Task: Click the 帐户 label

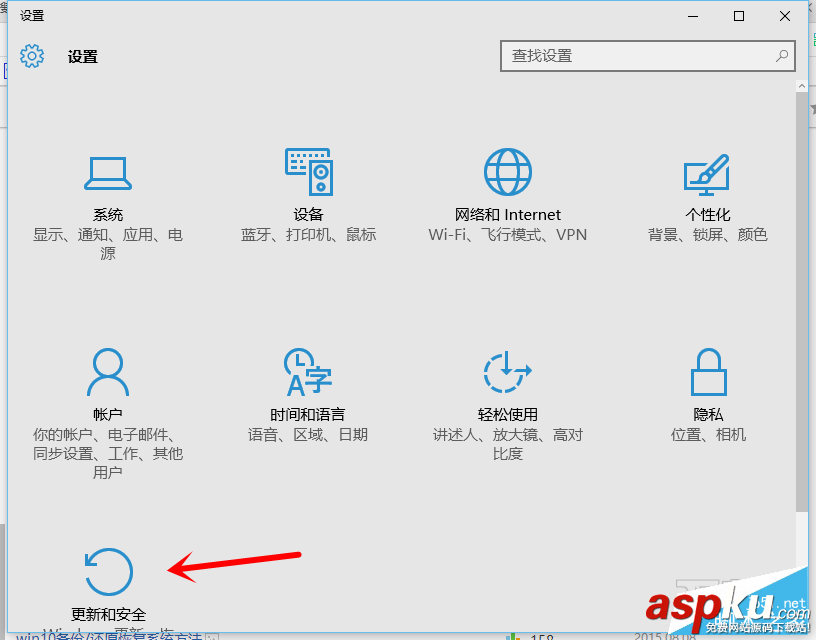Action: click(108, 414)
